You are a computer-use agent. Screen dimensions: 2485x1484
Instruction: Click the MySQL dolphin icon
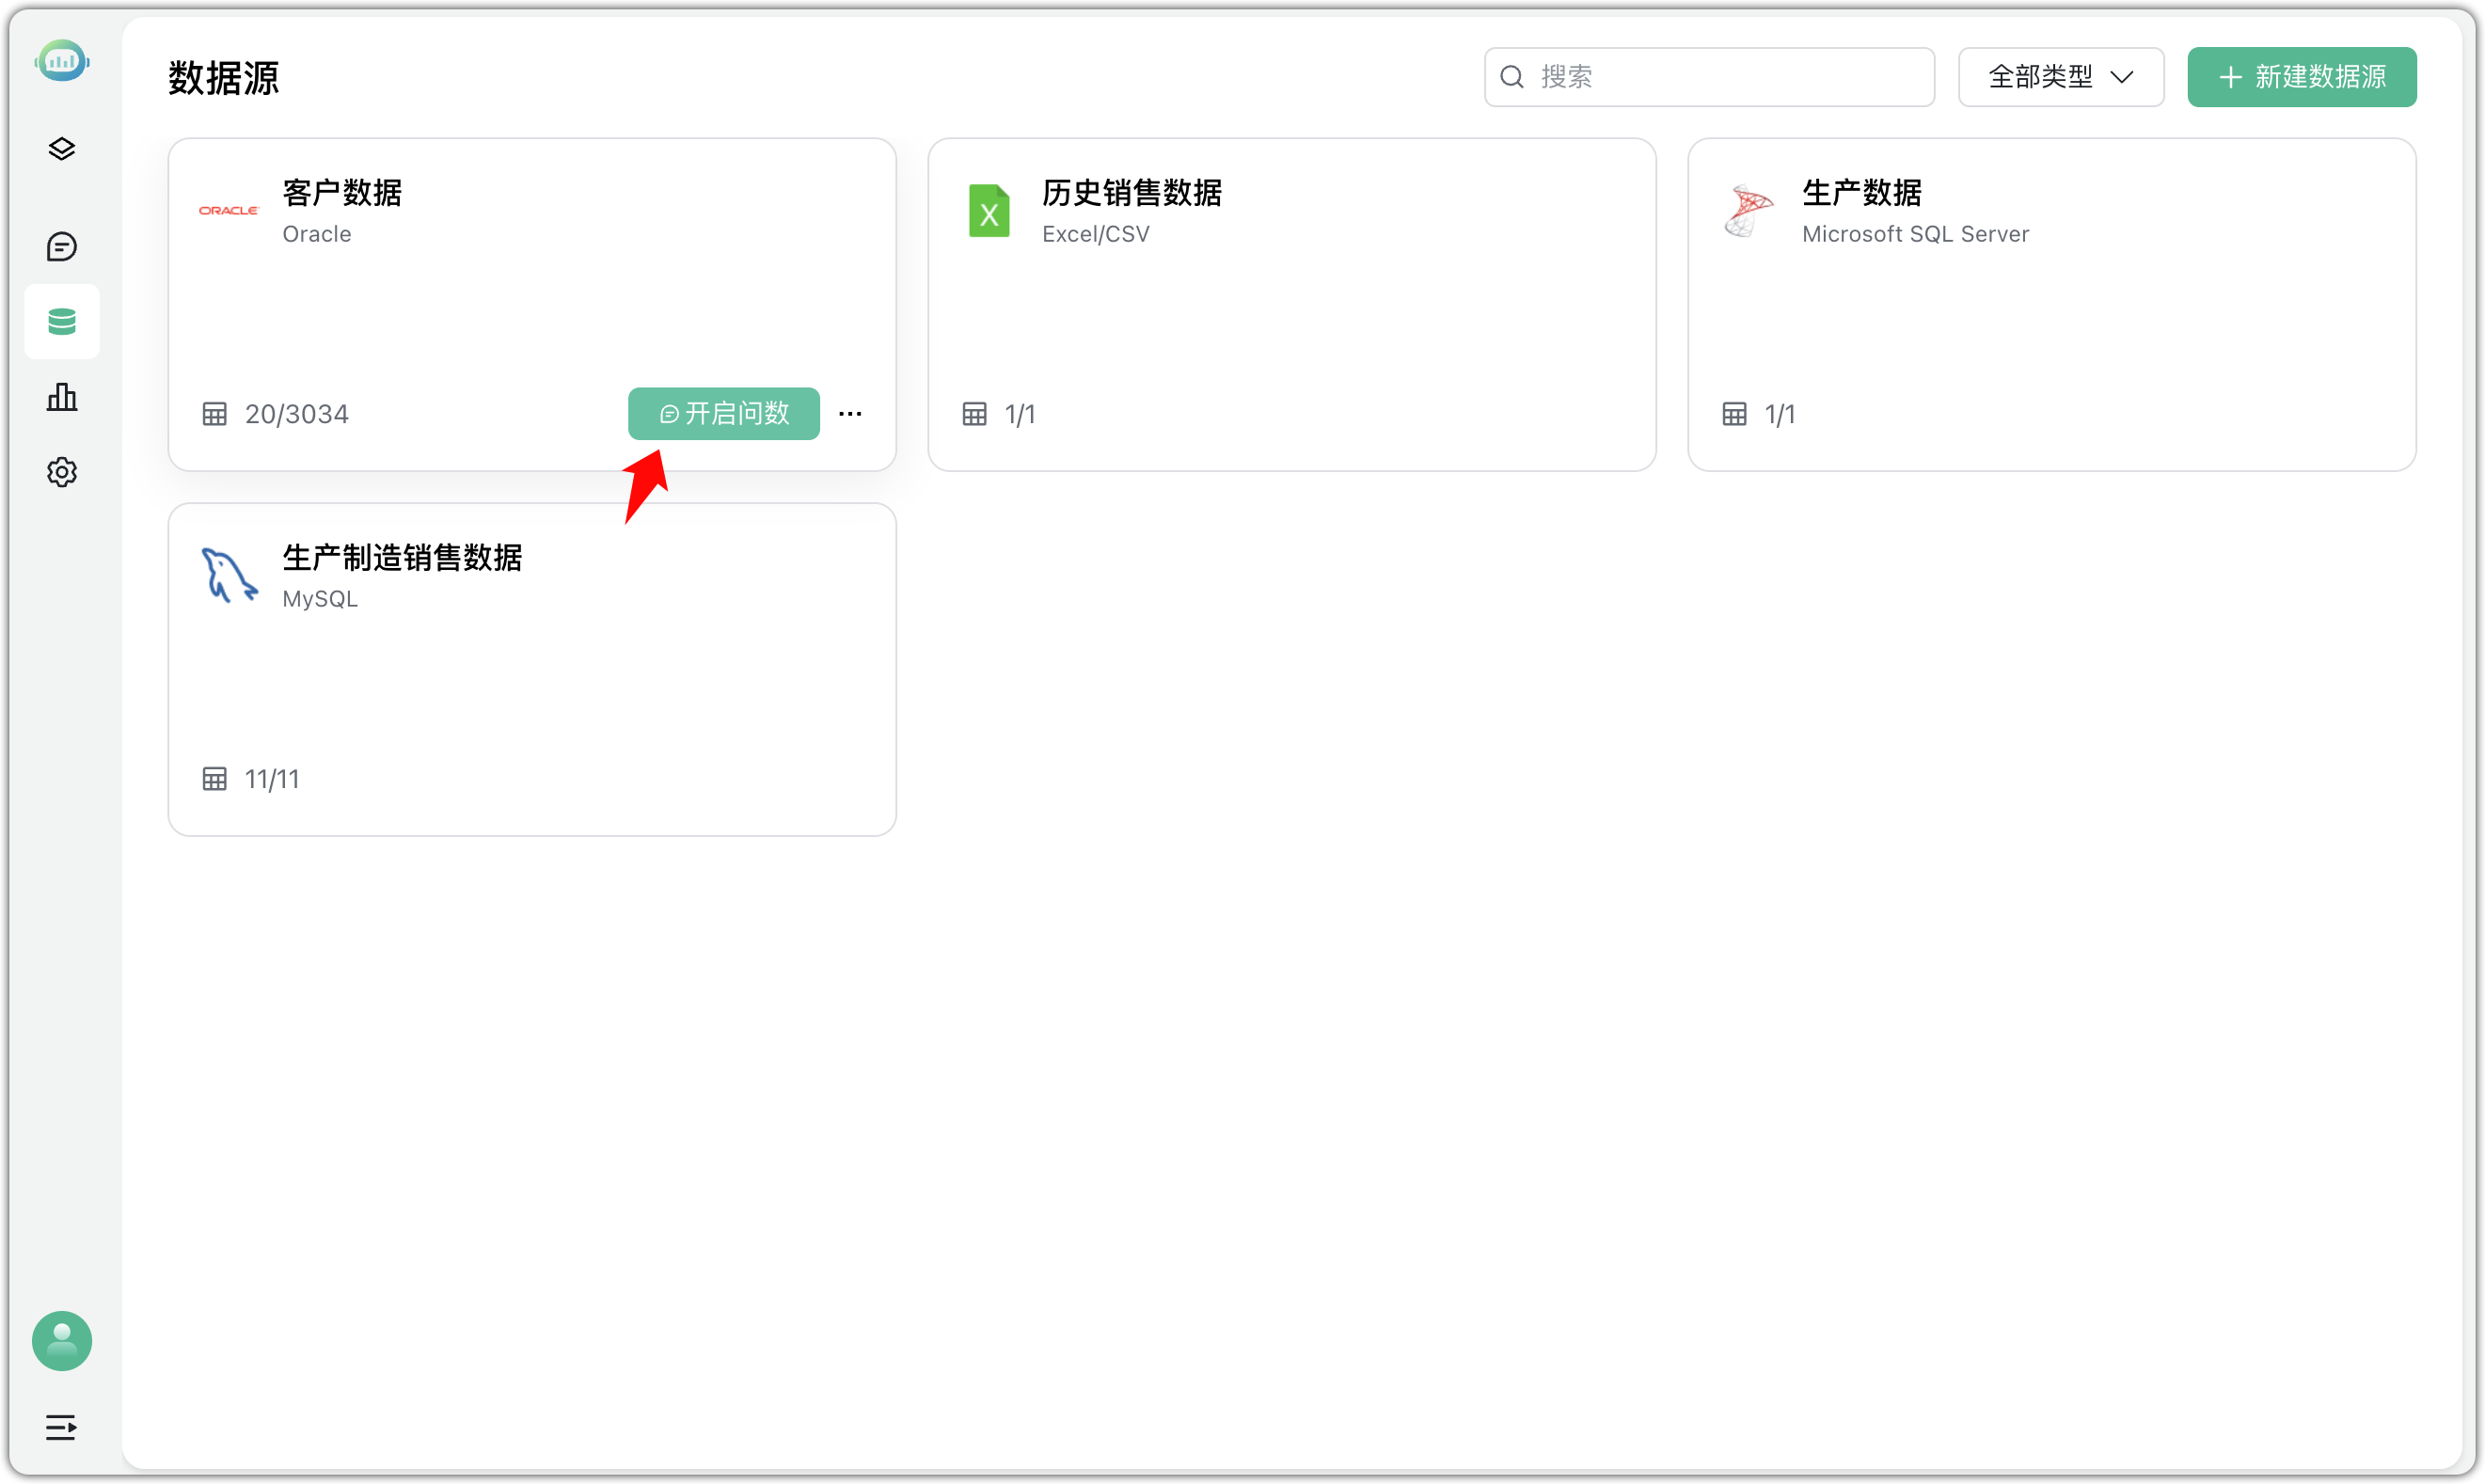(x=227, y=575)
